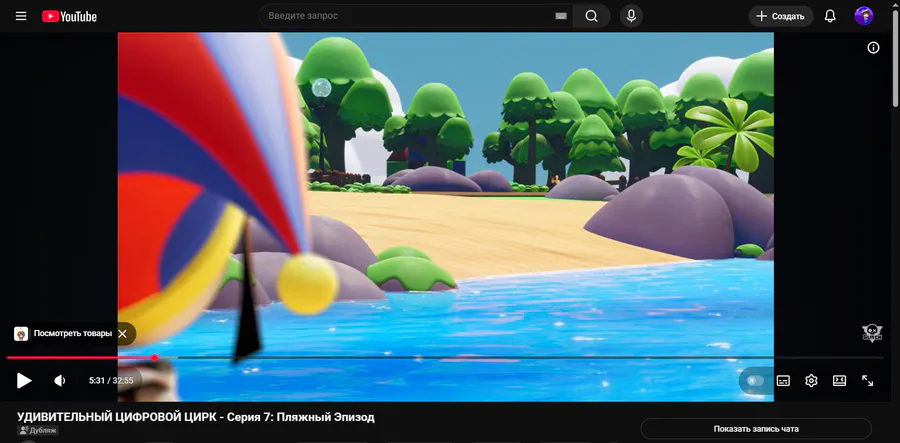Turn on subtitles
Screen dimensions: 900x443
pos(783,380)
